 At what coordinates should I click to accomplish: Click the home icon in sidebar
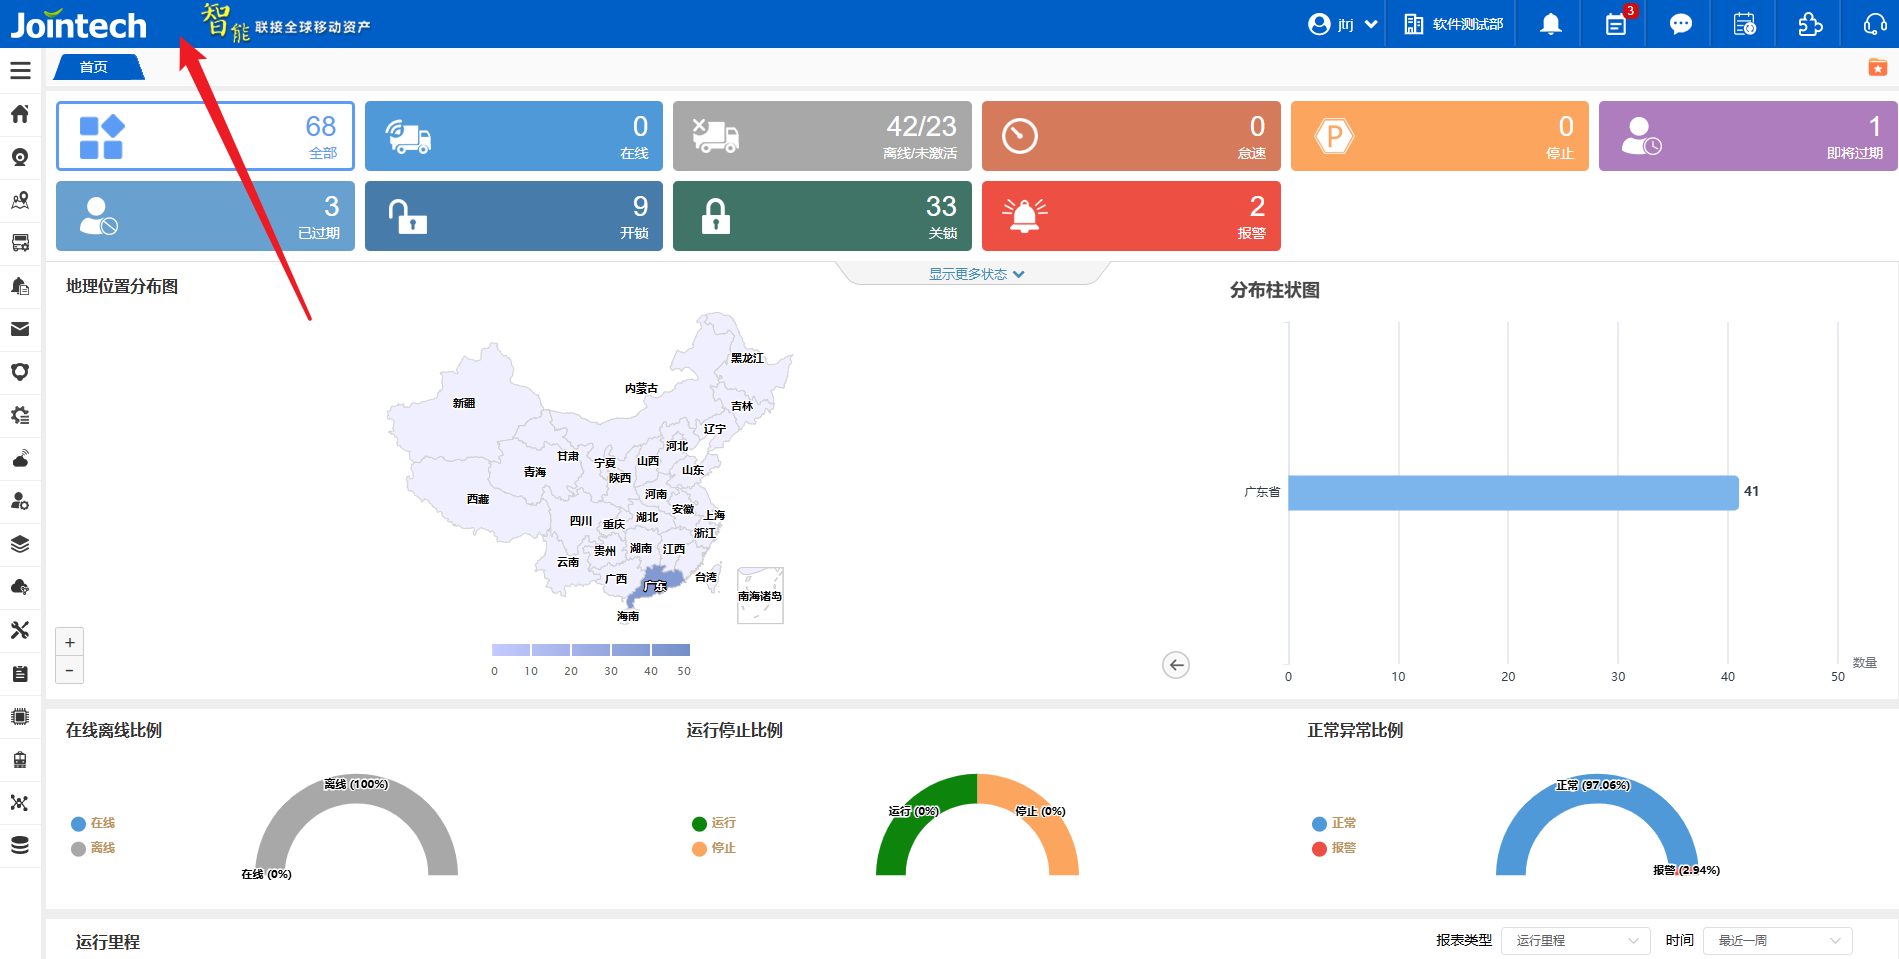pyautogui.click(x=20, y=114)
